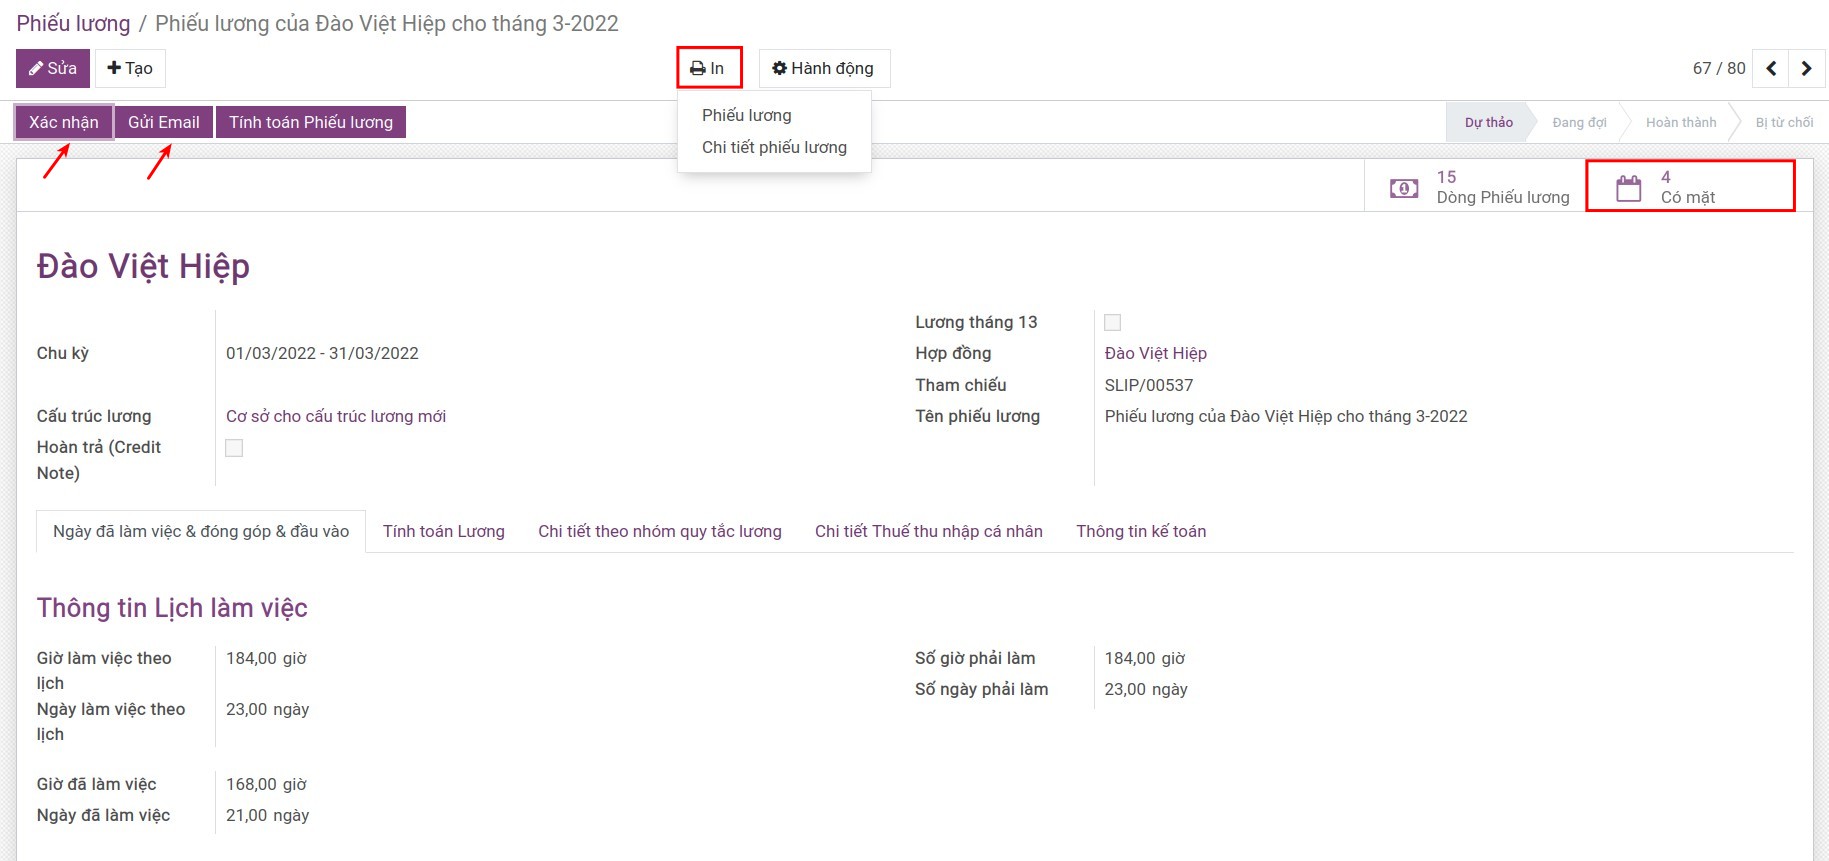Viewport: 1829px width, 861px height.
Task: Click the money icon for Dòng Phiếu lương
Action: (x=1404, y=187)
